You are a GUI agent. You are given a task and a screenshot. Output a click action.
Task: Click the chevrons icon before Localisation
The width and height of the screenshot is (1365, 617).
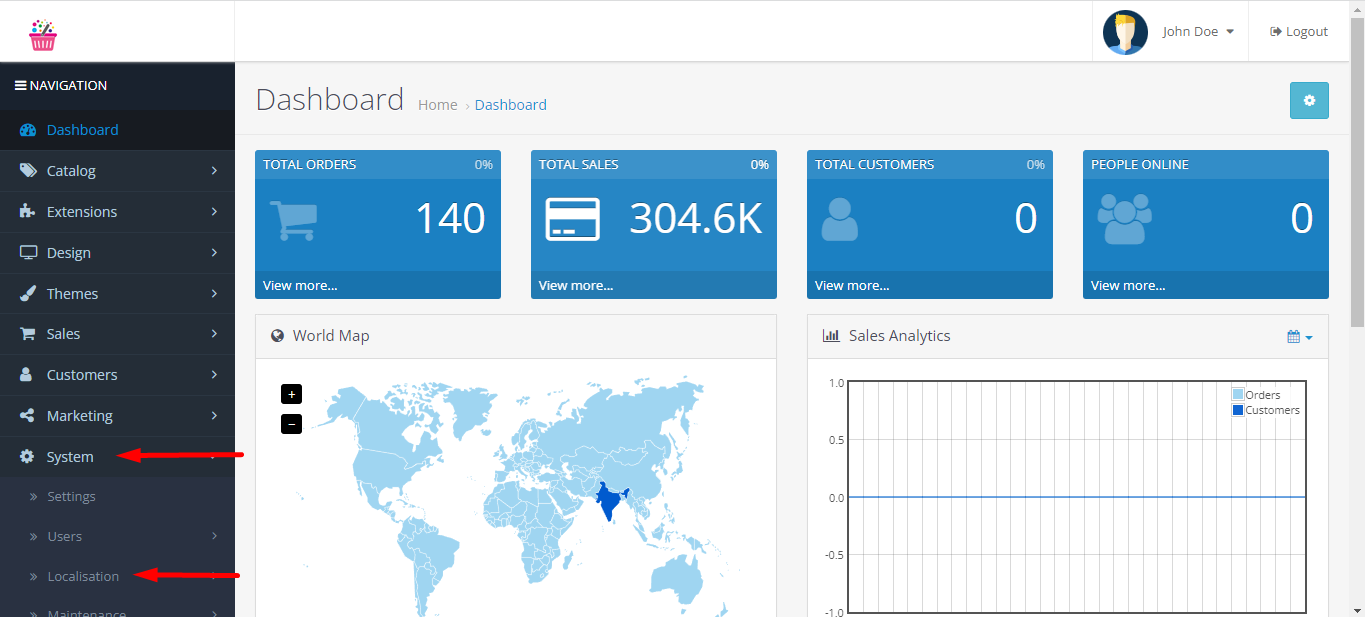point(33,577)
